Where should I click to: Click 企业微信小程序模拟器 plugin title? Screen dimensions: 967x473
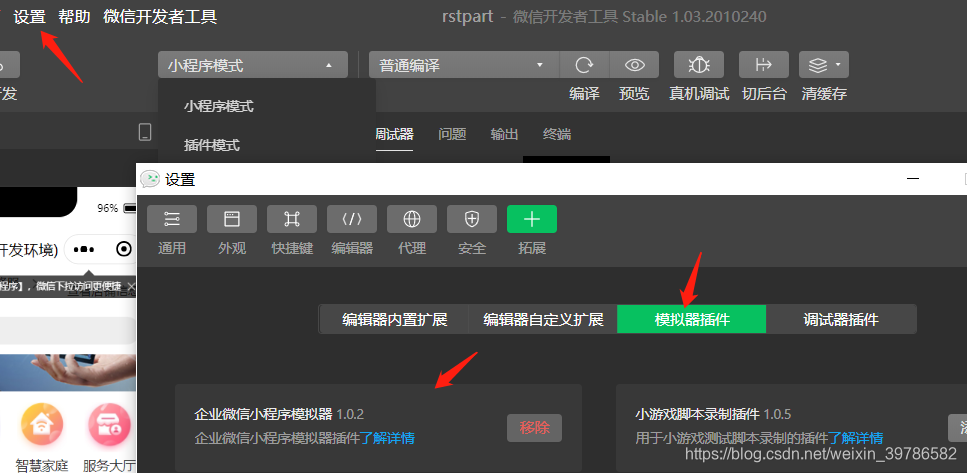tap(263, 414)
